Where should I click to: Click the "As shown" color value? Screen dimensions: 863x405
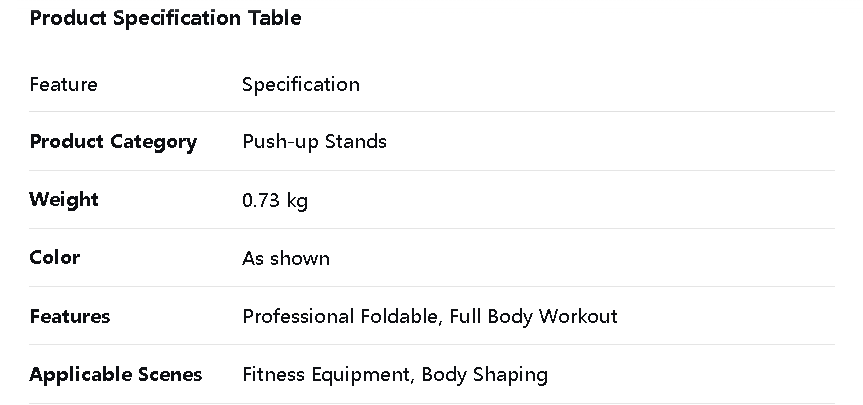coord(286,258)
